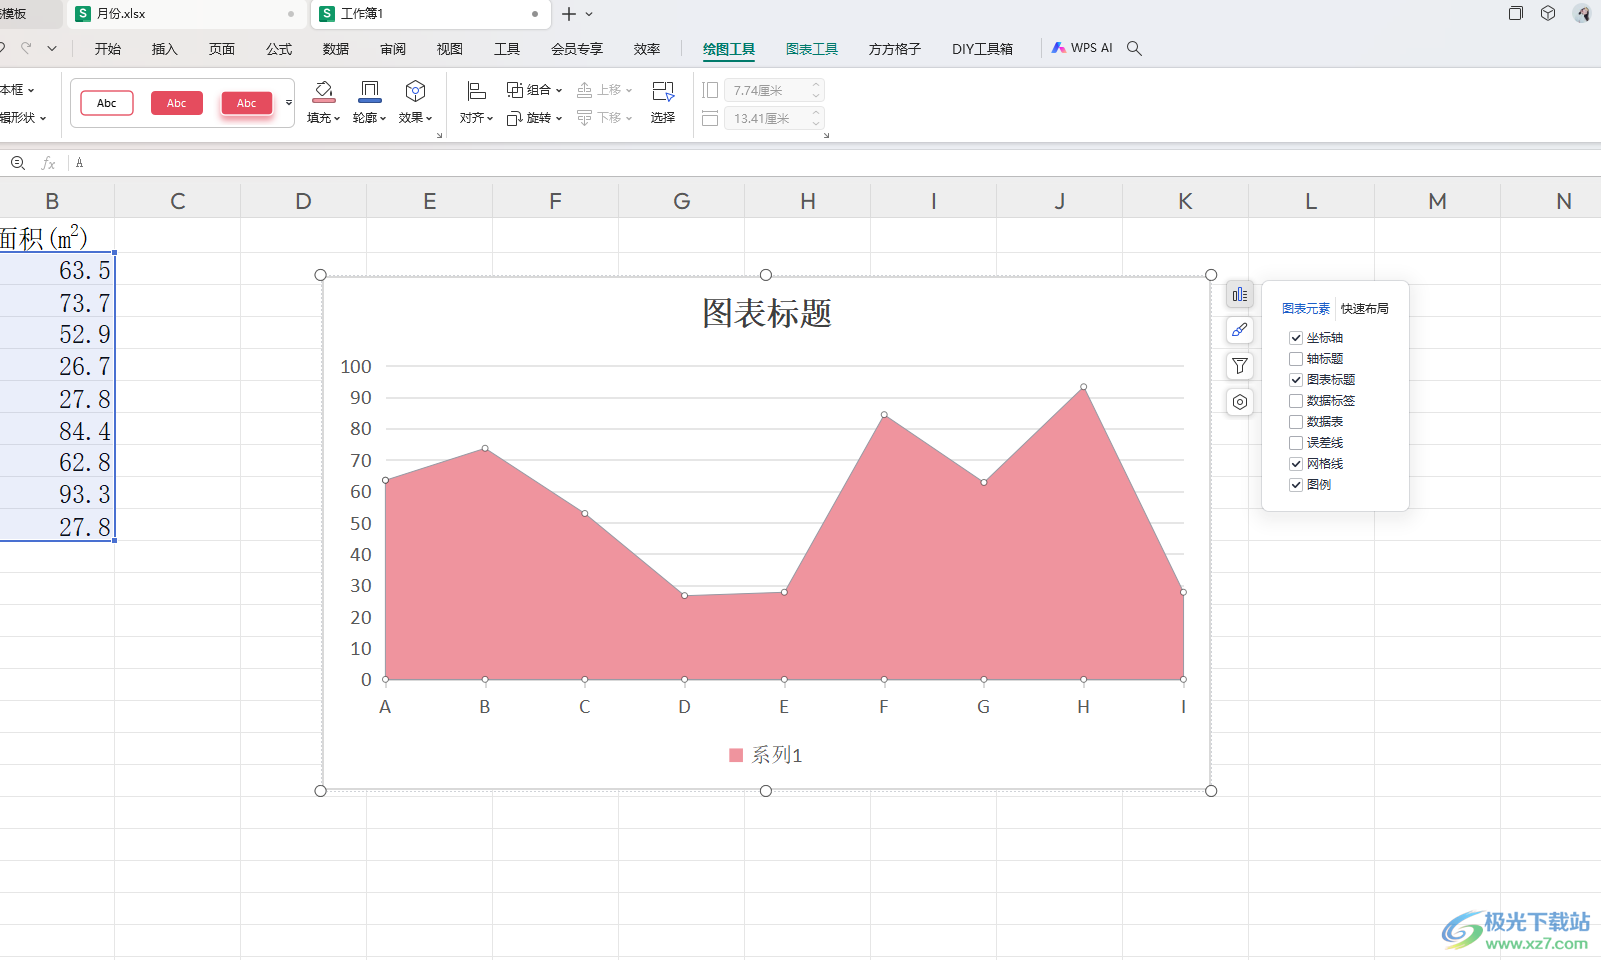
Task: Uncheck the 坐标轴 checkbox
Action: [x=1296, y=338]
